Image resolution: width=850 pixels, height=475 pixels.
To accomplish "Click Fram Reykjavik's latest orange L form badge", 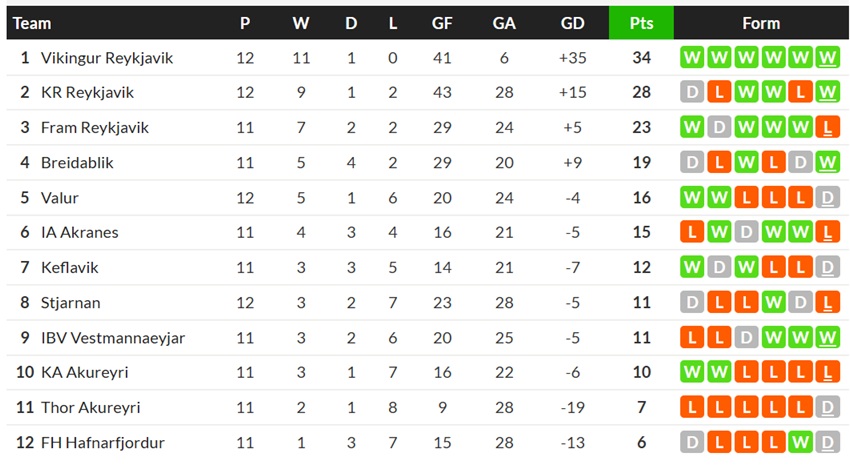I will (827, 127).
